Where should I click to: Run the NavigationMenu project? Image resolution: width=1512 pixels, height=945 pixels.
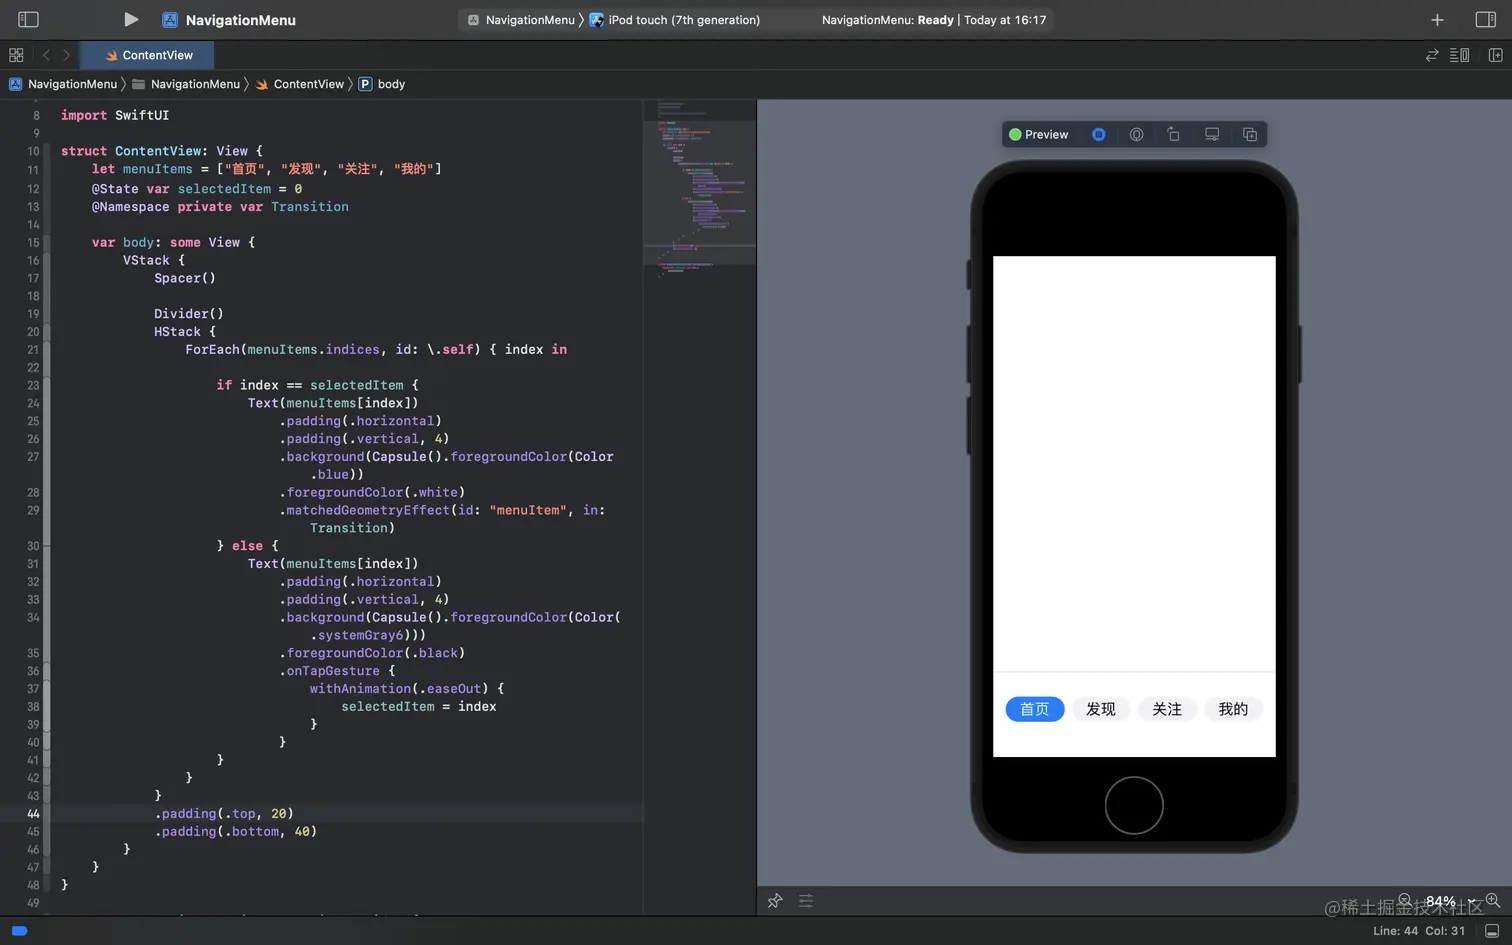coord(130,19)
